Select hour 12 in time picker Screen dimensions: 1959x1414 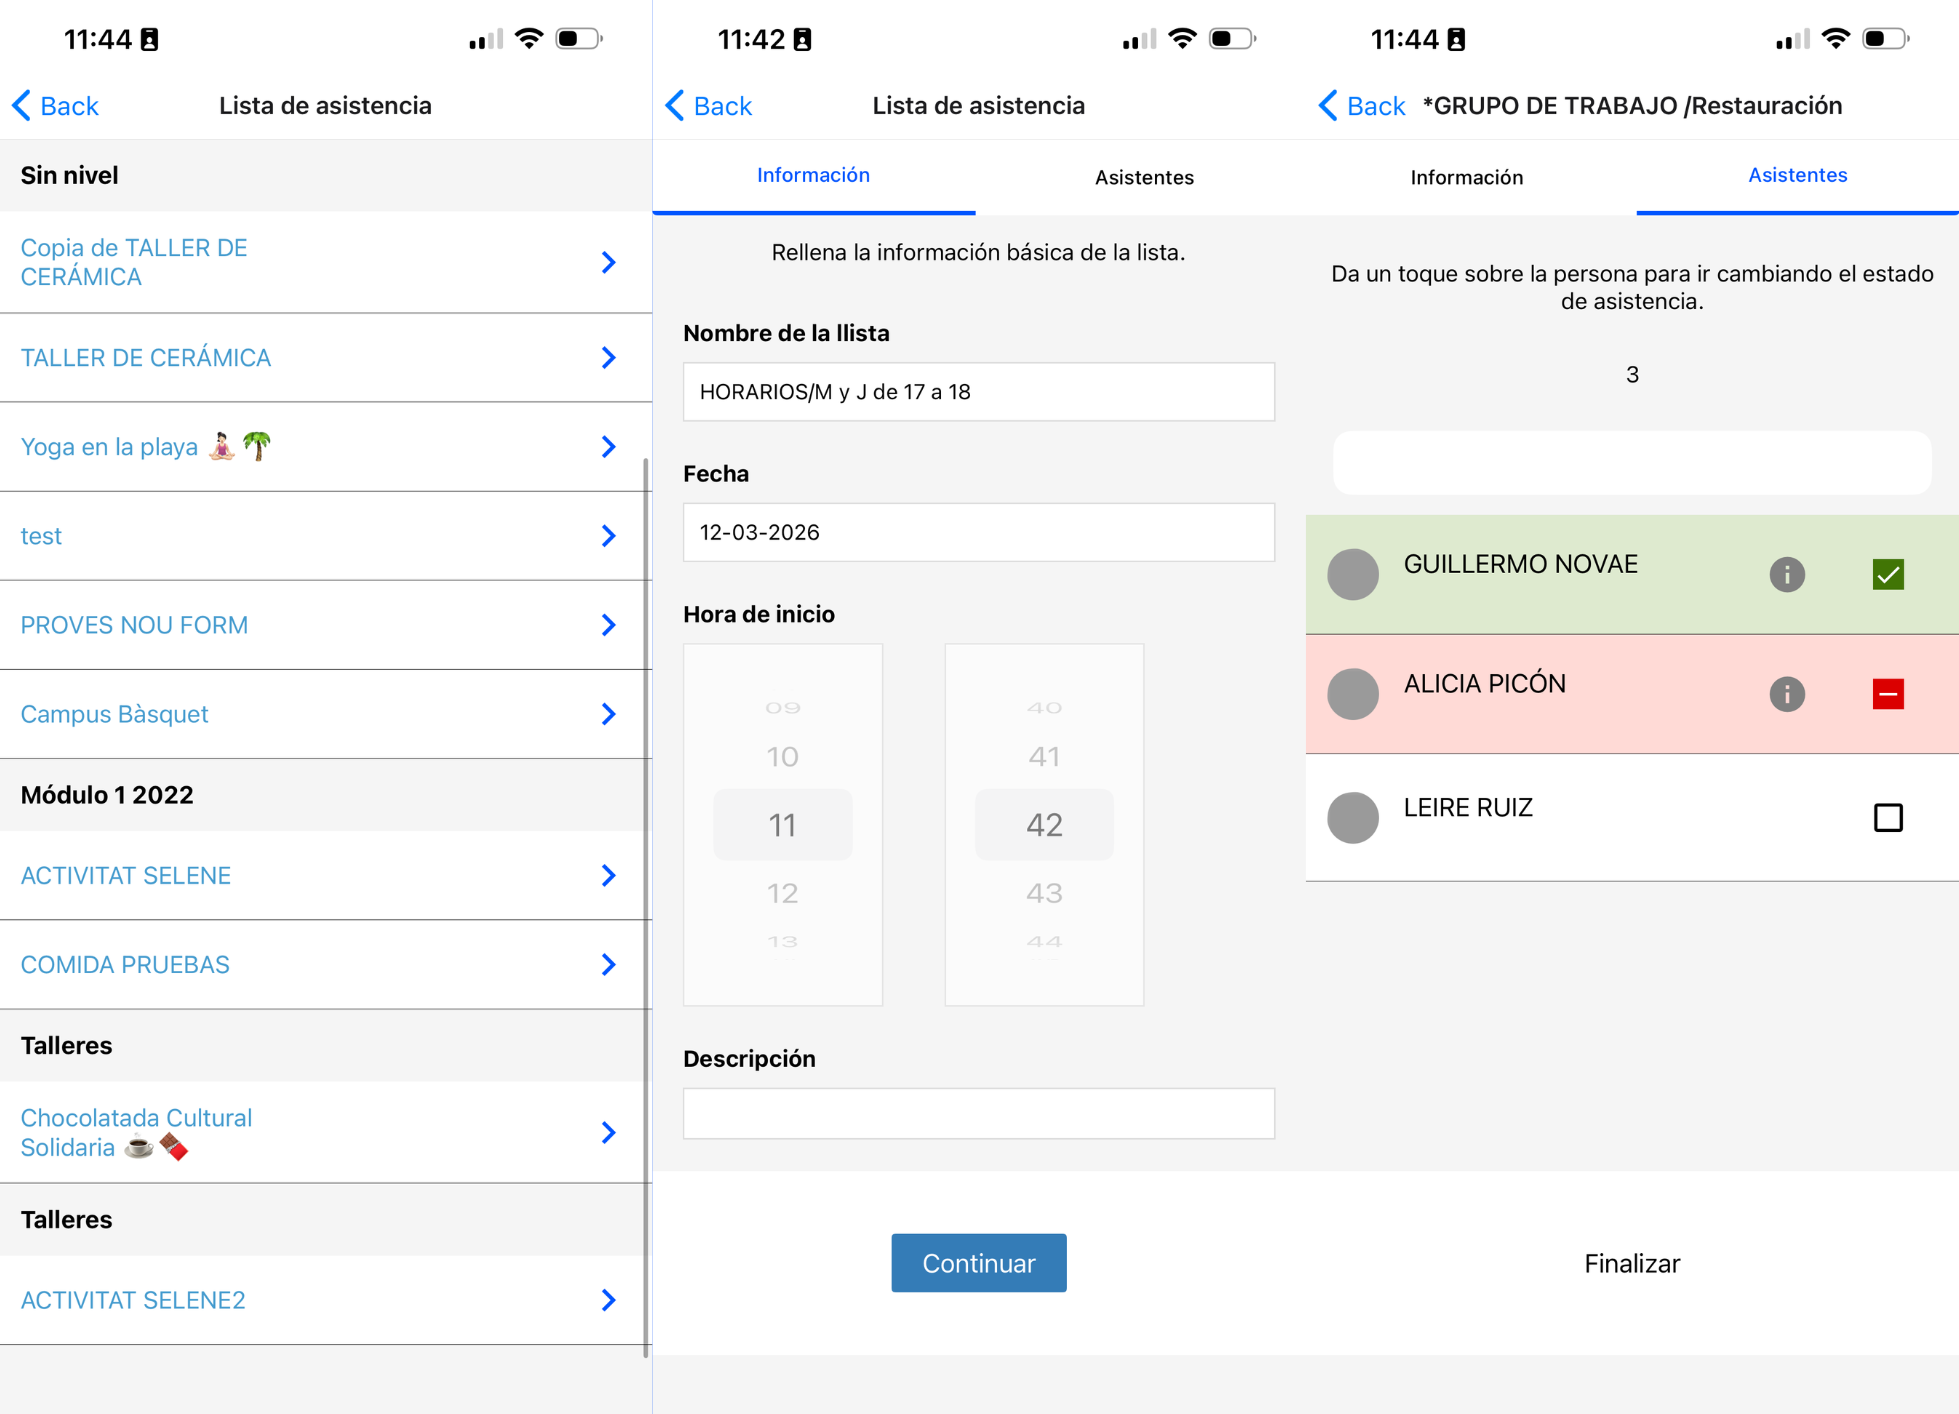(782, 892)
